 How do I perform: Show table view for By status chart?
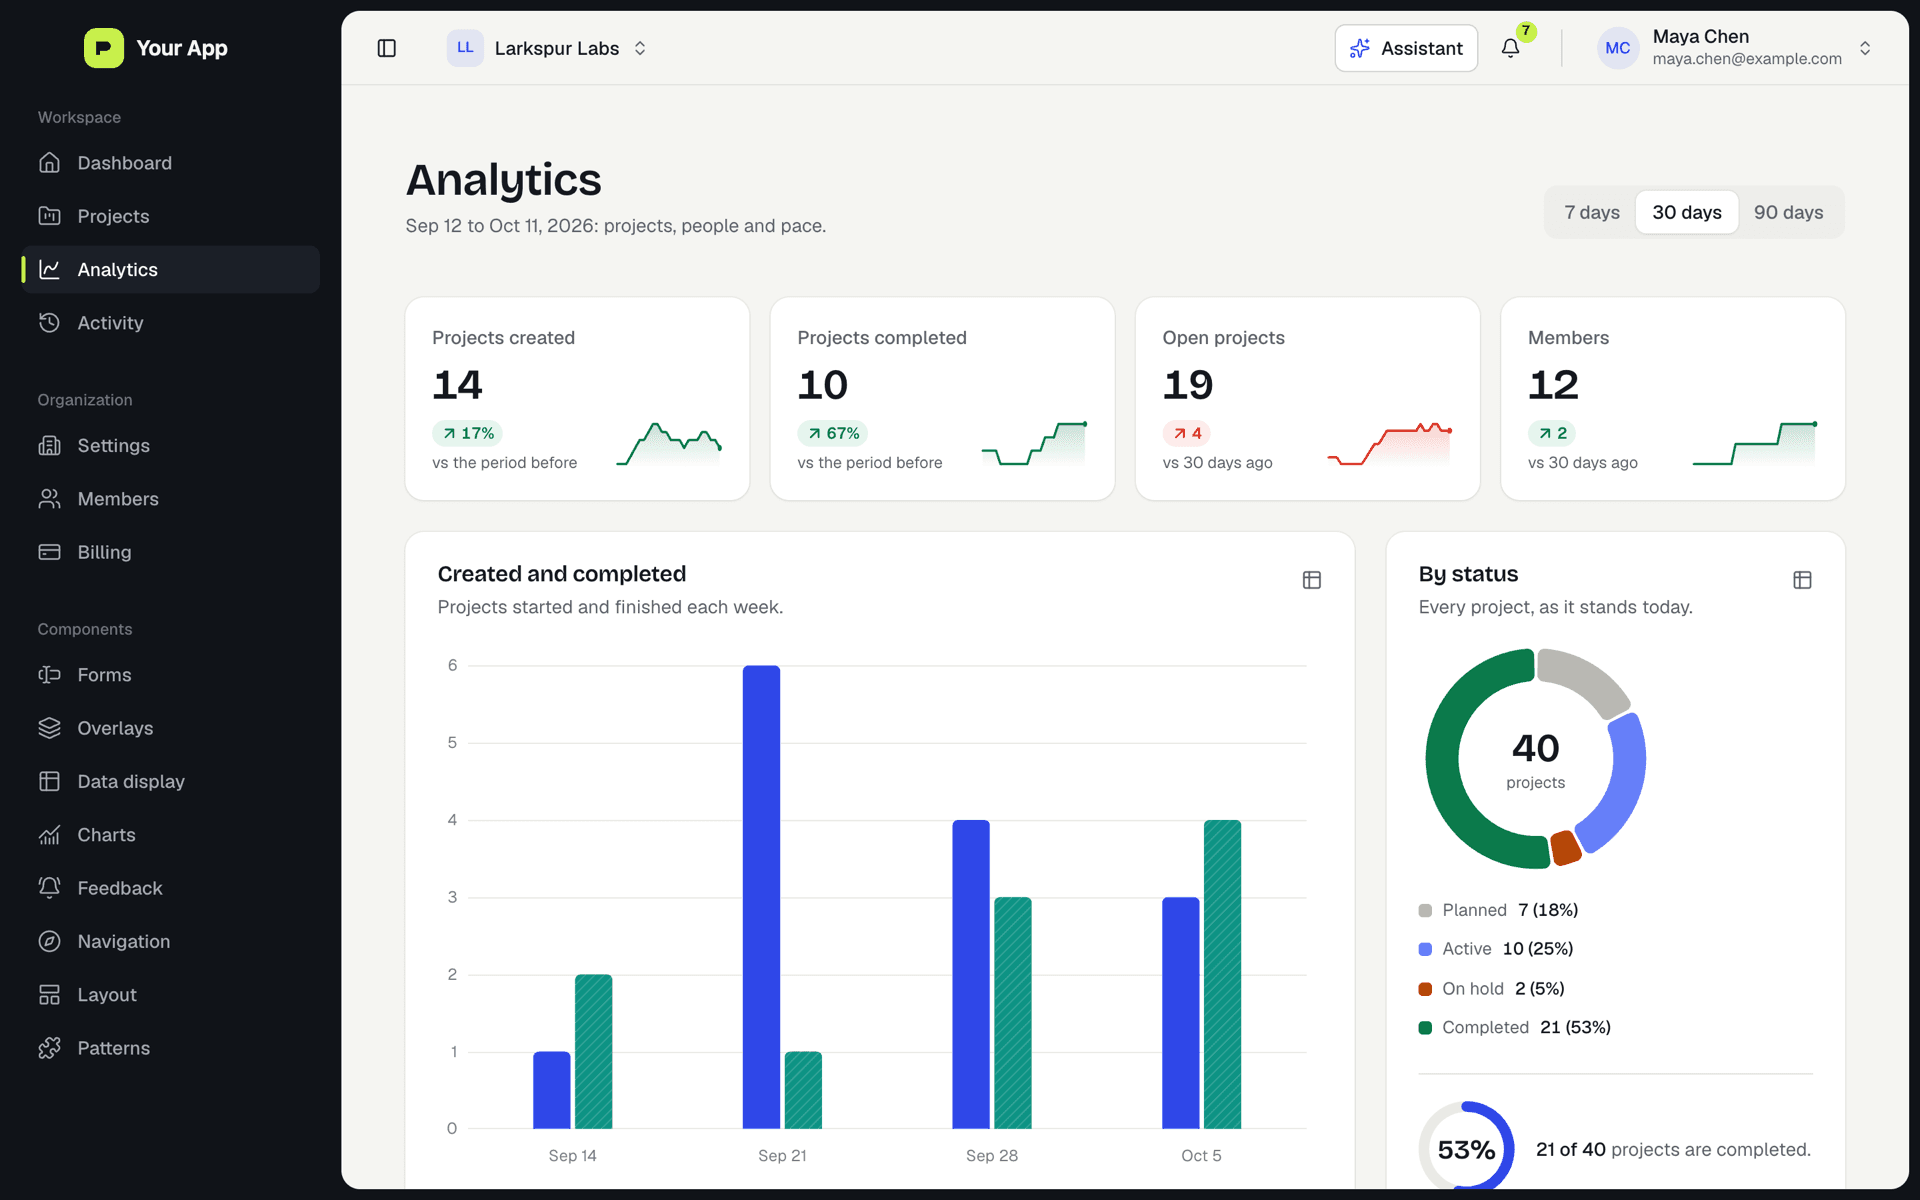pos(1802,580)
